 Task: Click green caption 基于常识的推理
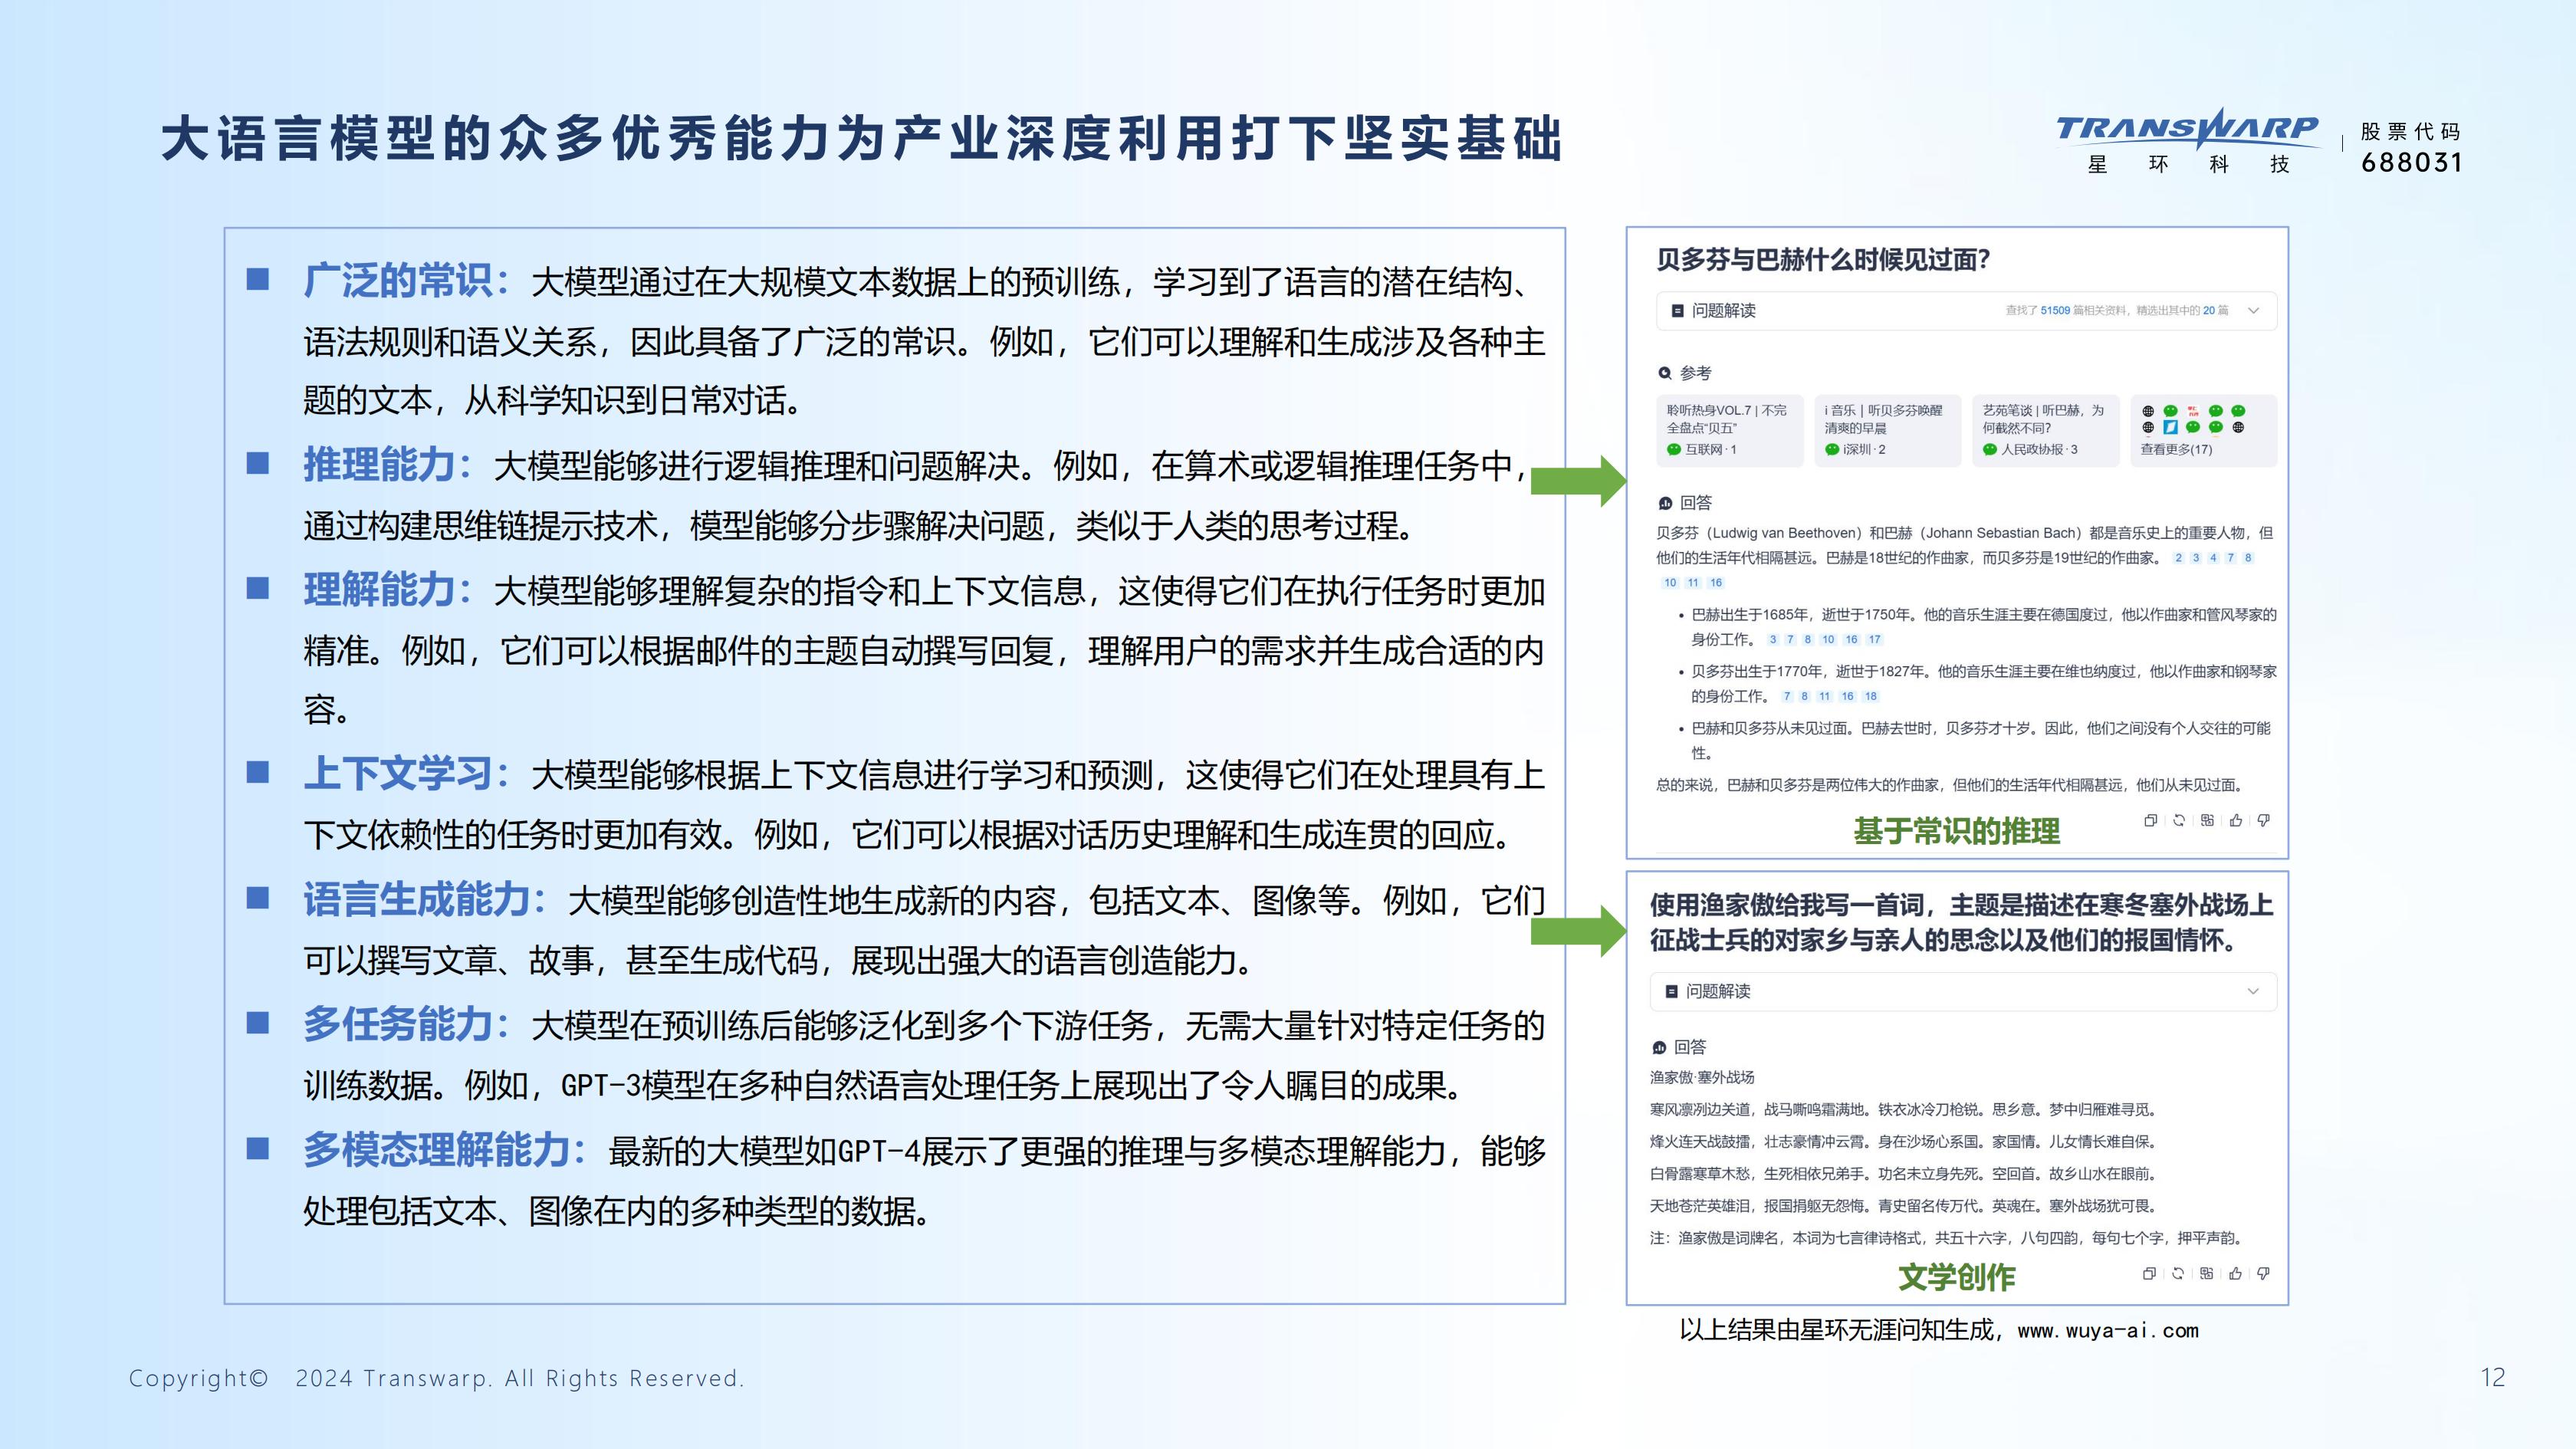click(x=1956, y=831)
